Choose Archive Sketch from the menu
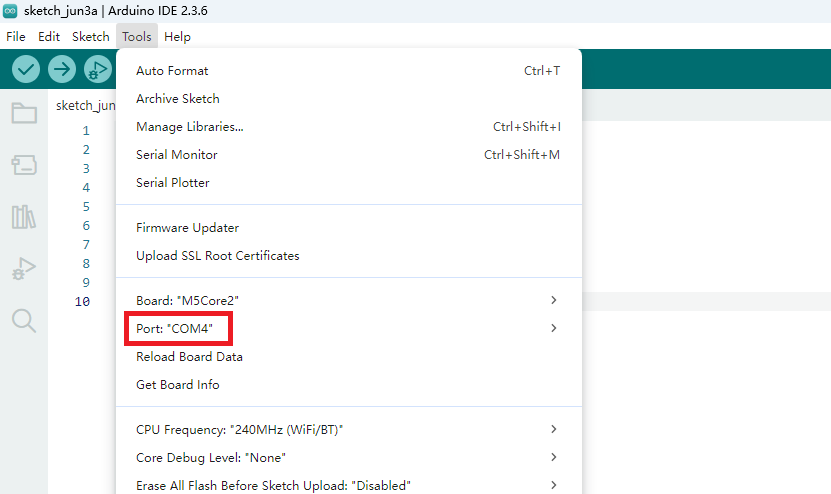The image size is (831, 494). (349, 99)
